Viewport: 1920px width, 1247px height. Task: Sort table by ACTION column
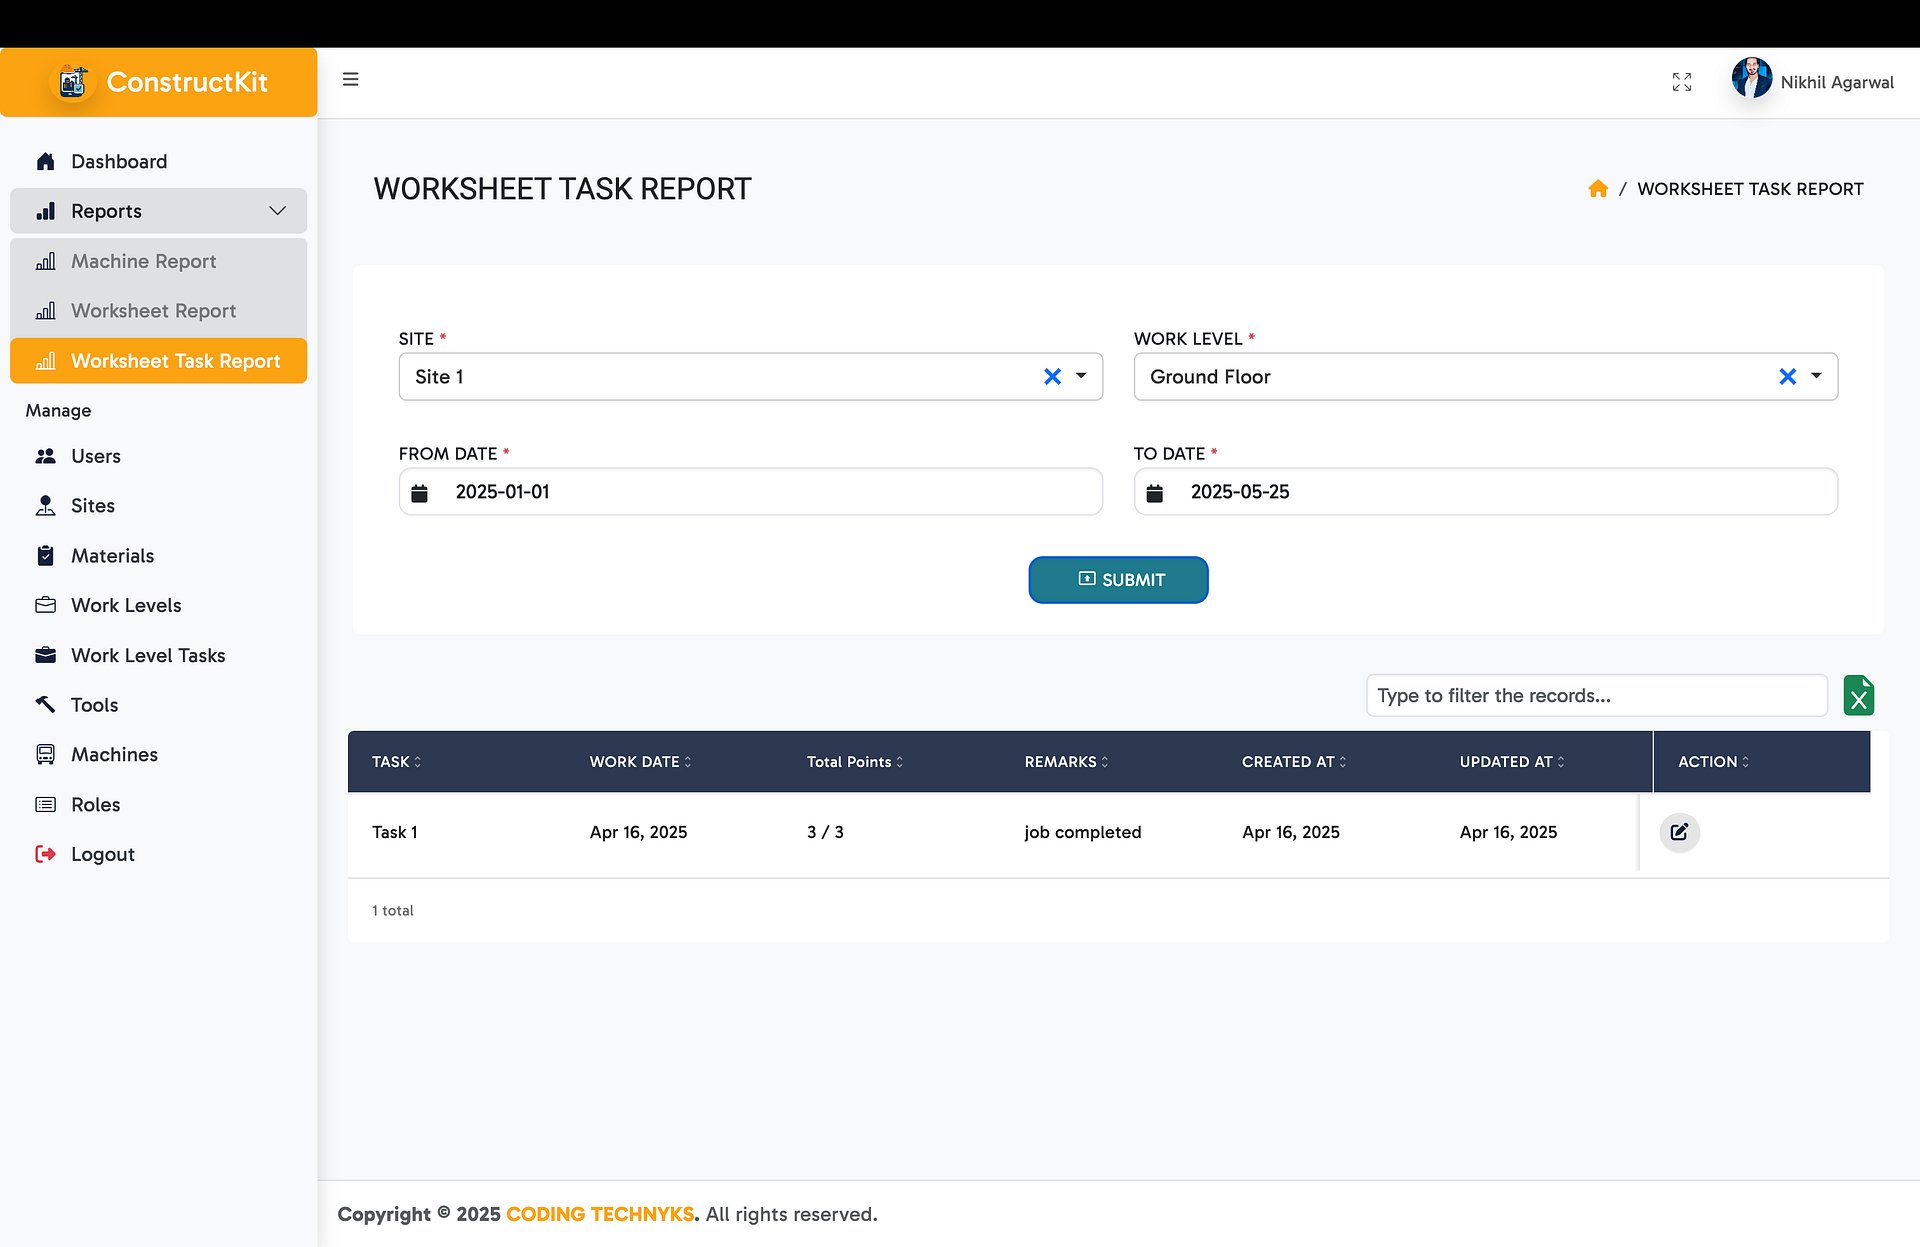[x=1713, y=762]
